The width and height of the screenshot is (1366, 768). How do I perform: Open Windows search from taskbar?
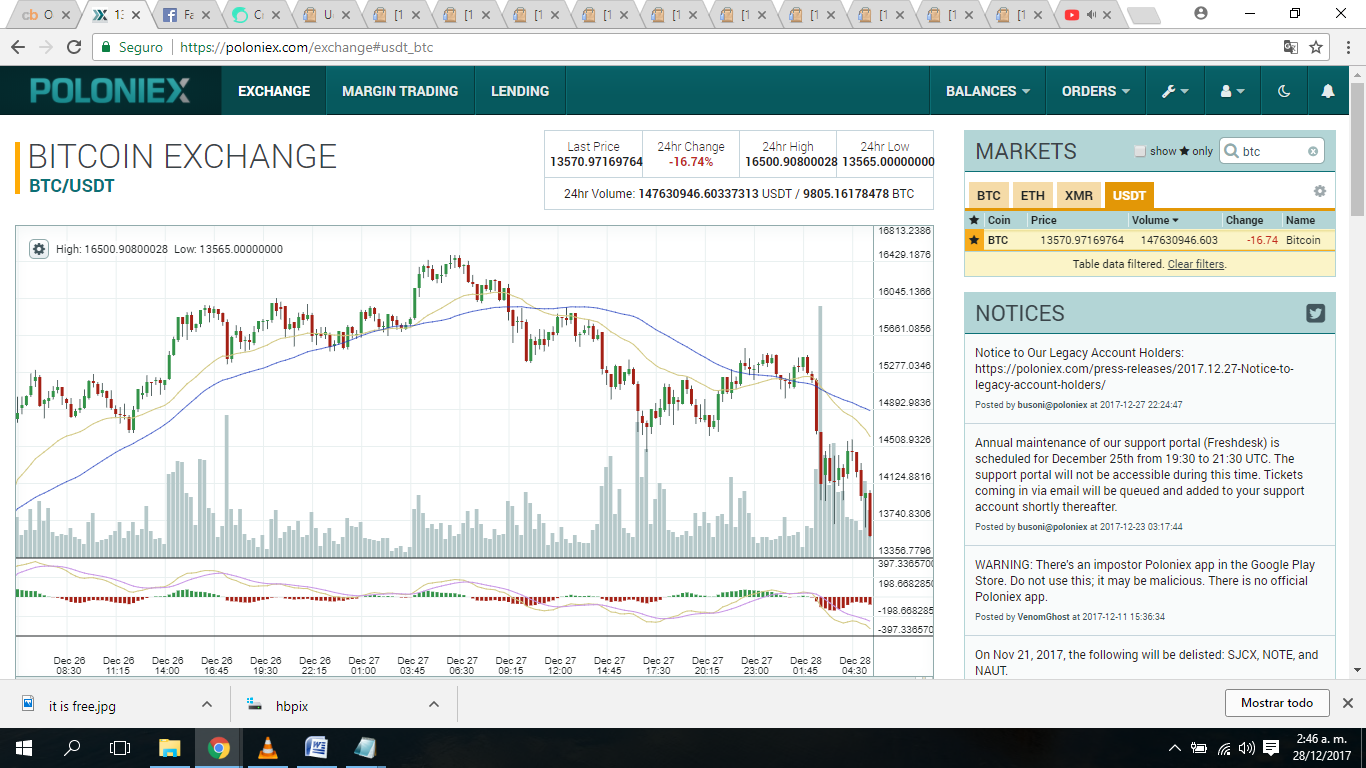coord(72,748)
